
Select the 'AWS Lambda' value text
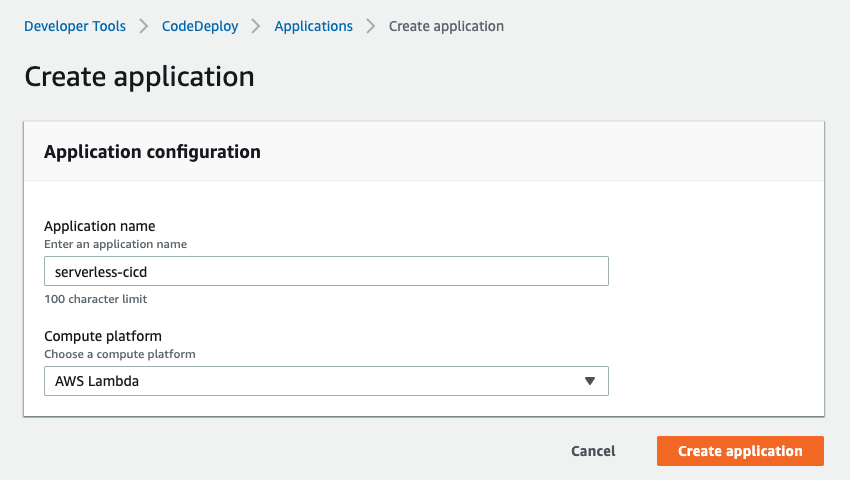click(x=97, y=381)
